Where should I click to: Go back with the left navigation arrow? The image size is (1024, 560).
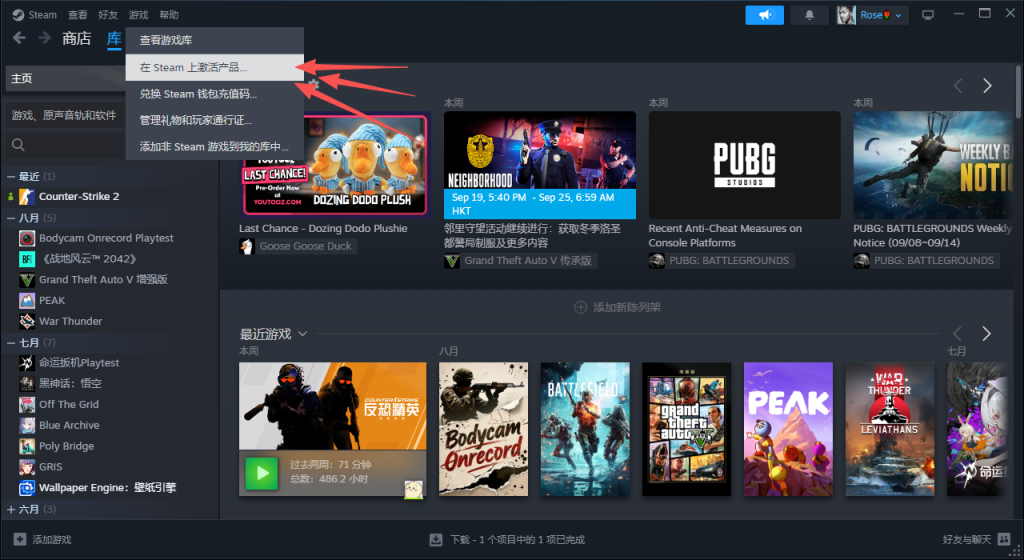pyautogui.click(x=19, y=39)
